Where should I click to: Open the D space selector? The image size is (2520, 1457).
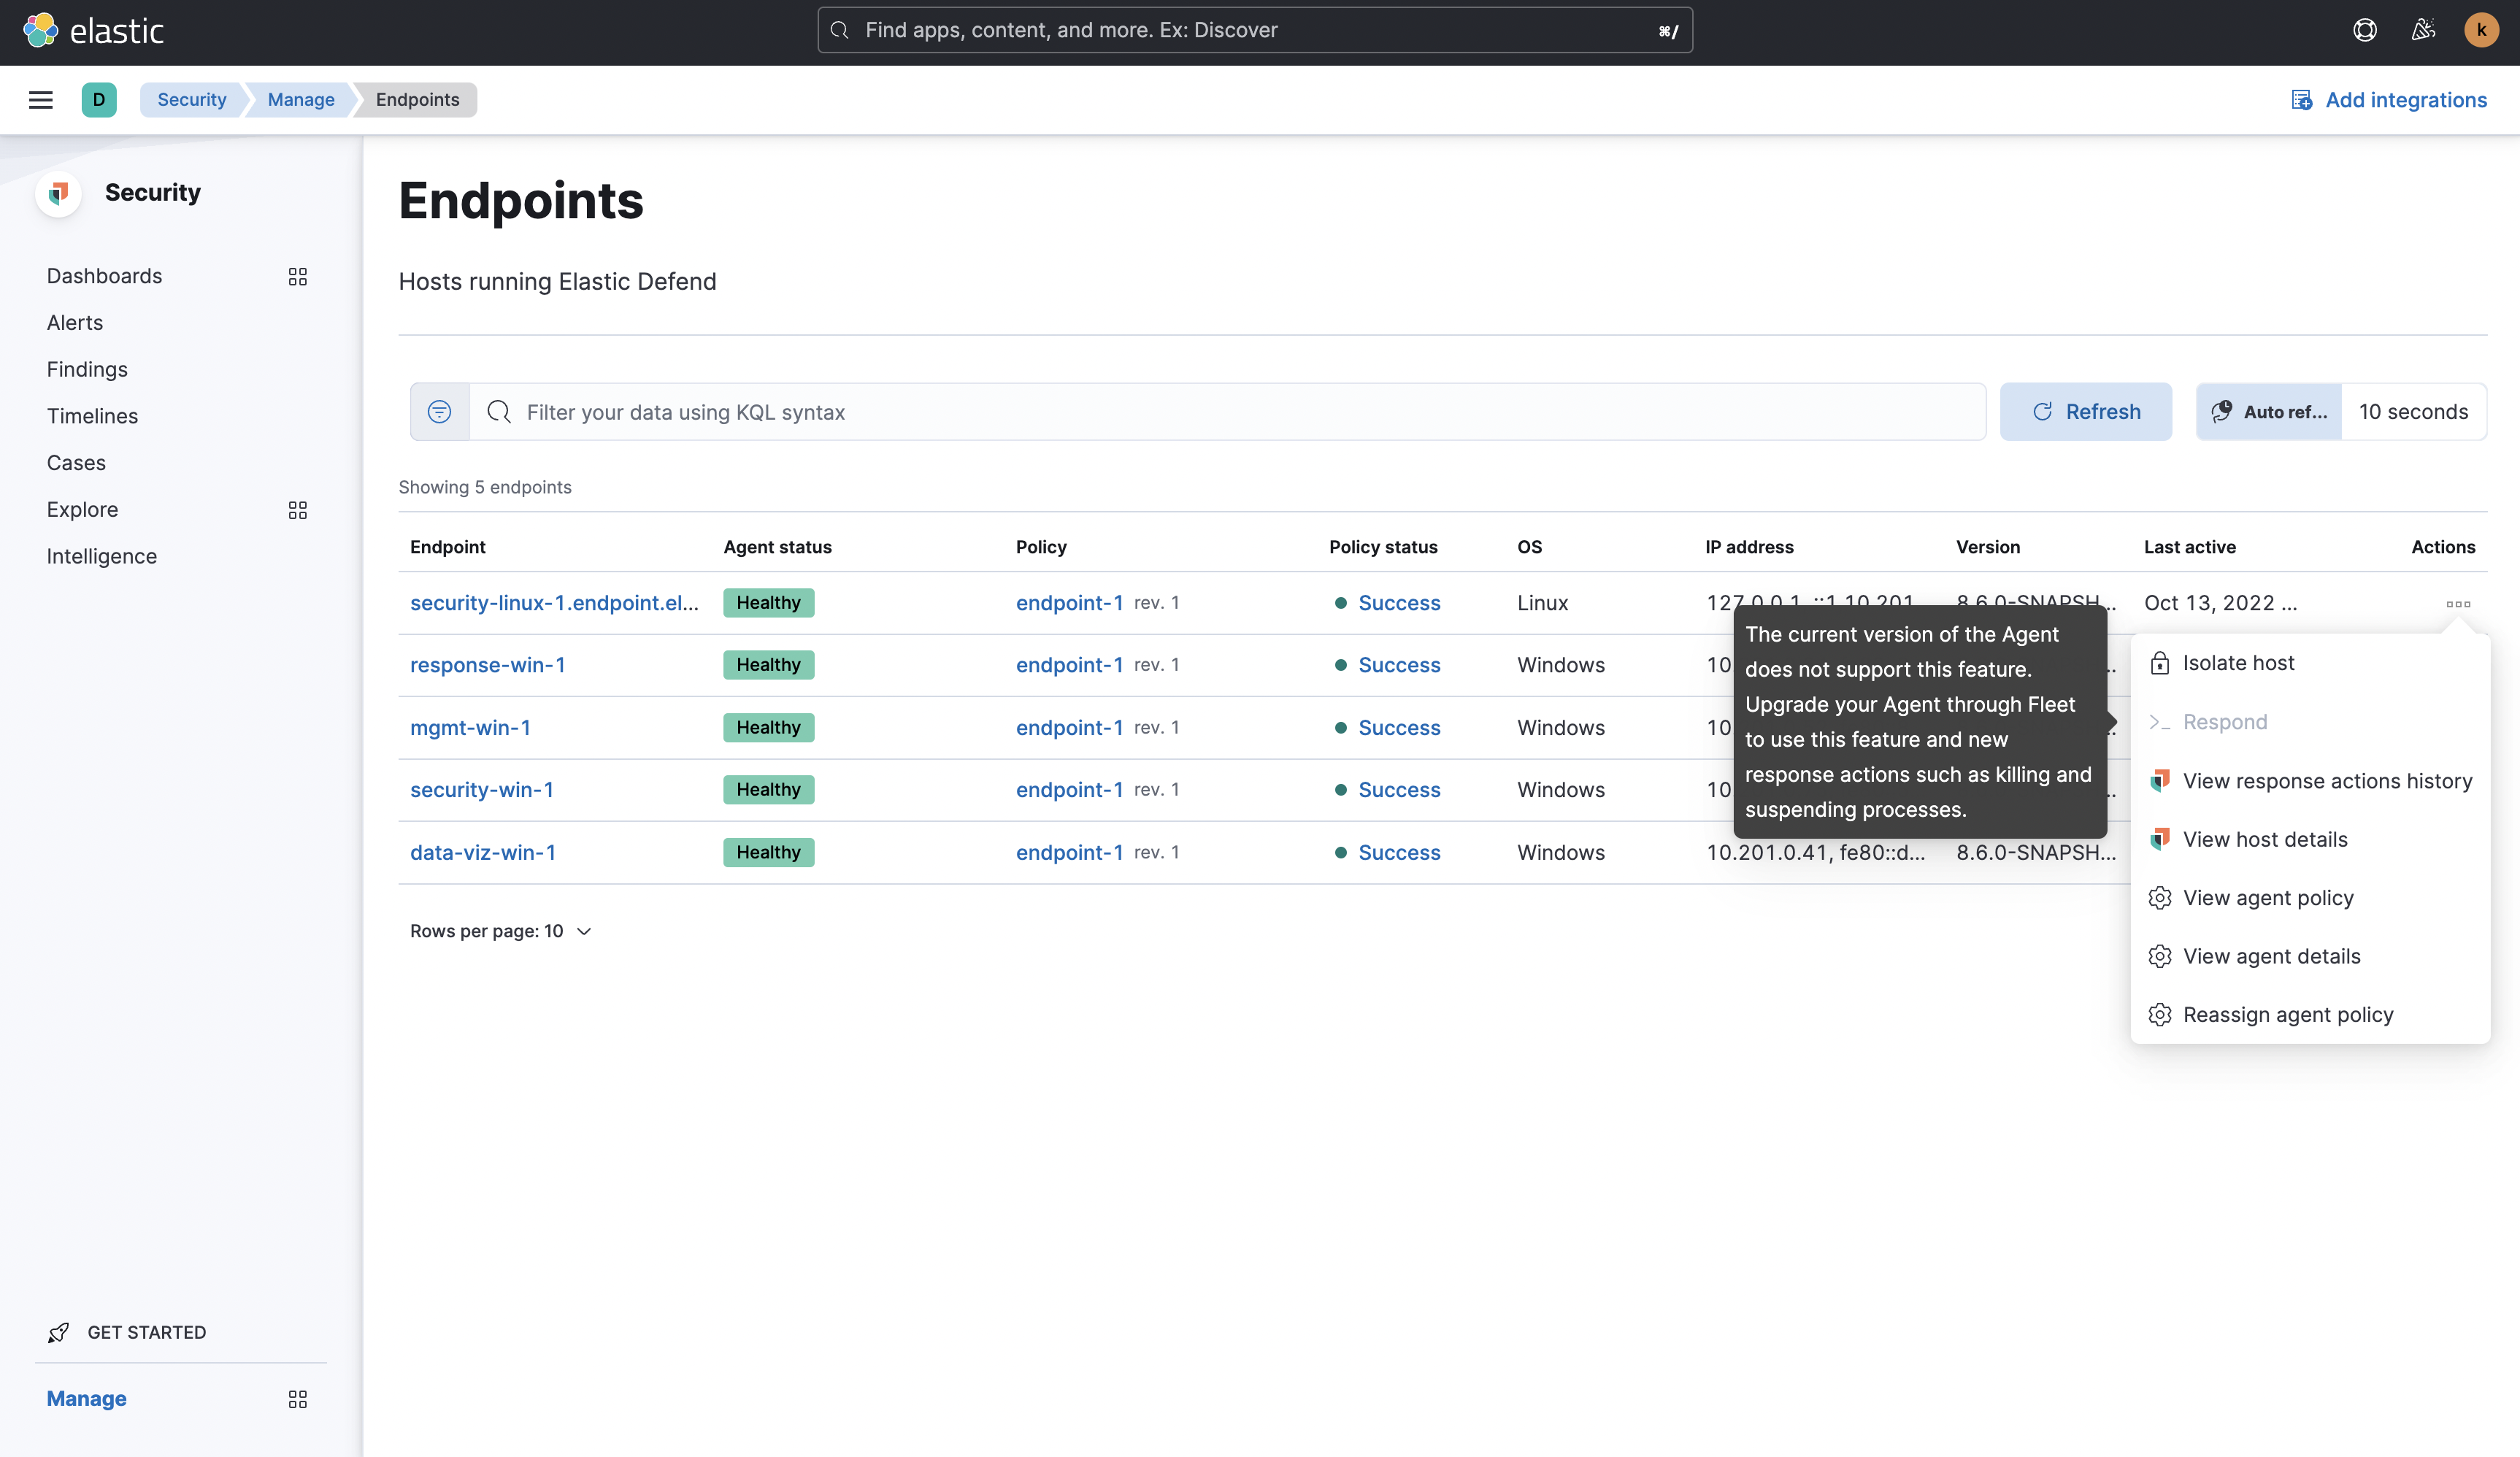pyautogui.click(x=99, y=100)
